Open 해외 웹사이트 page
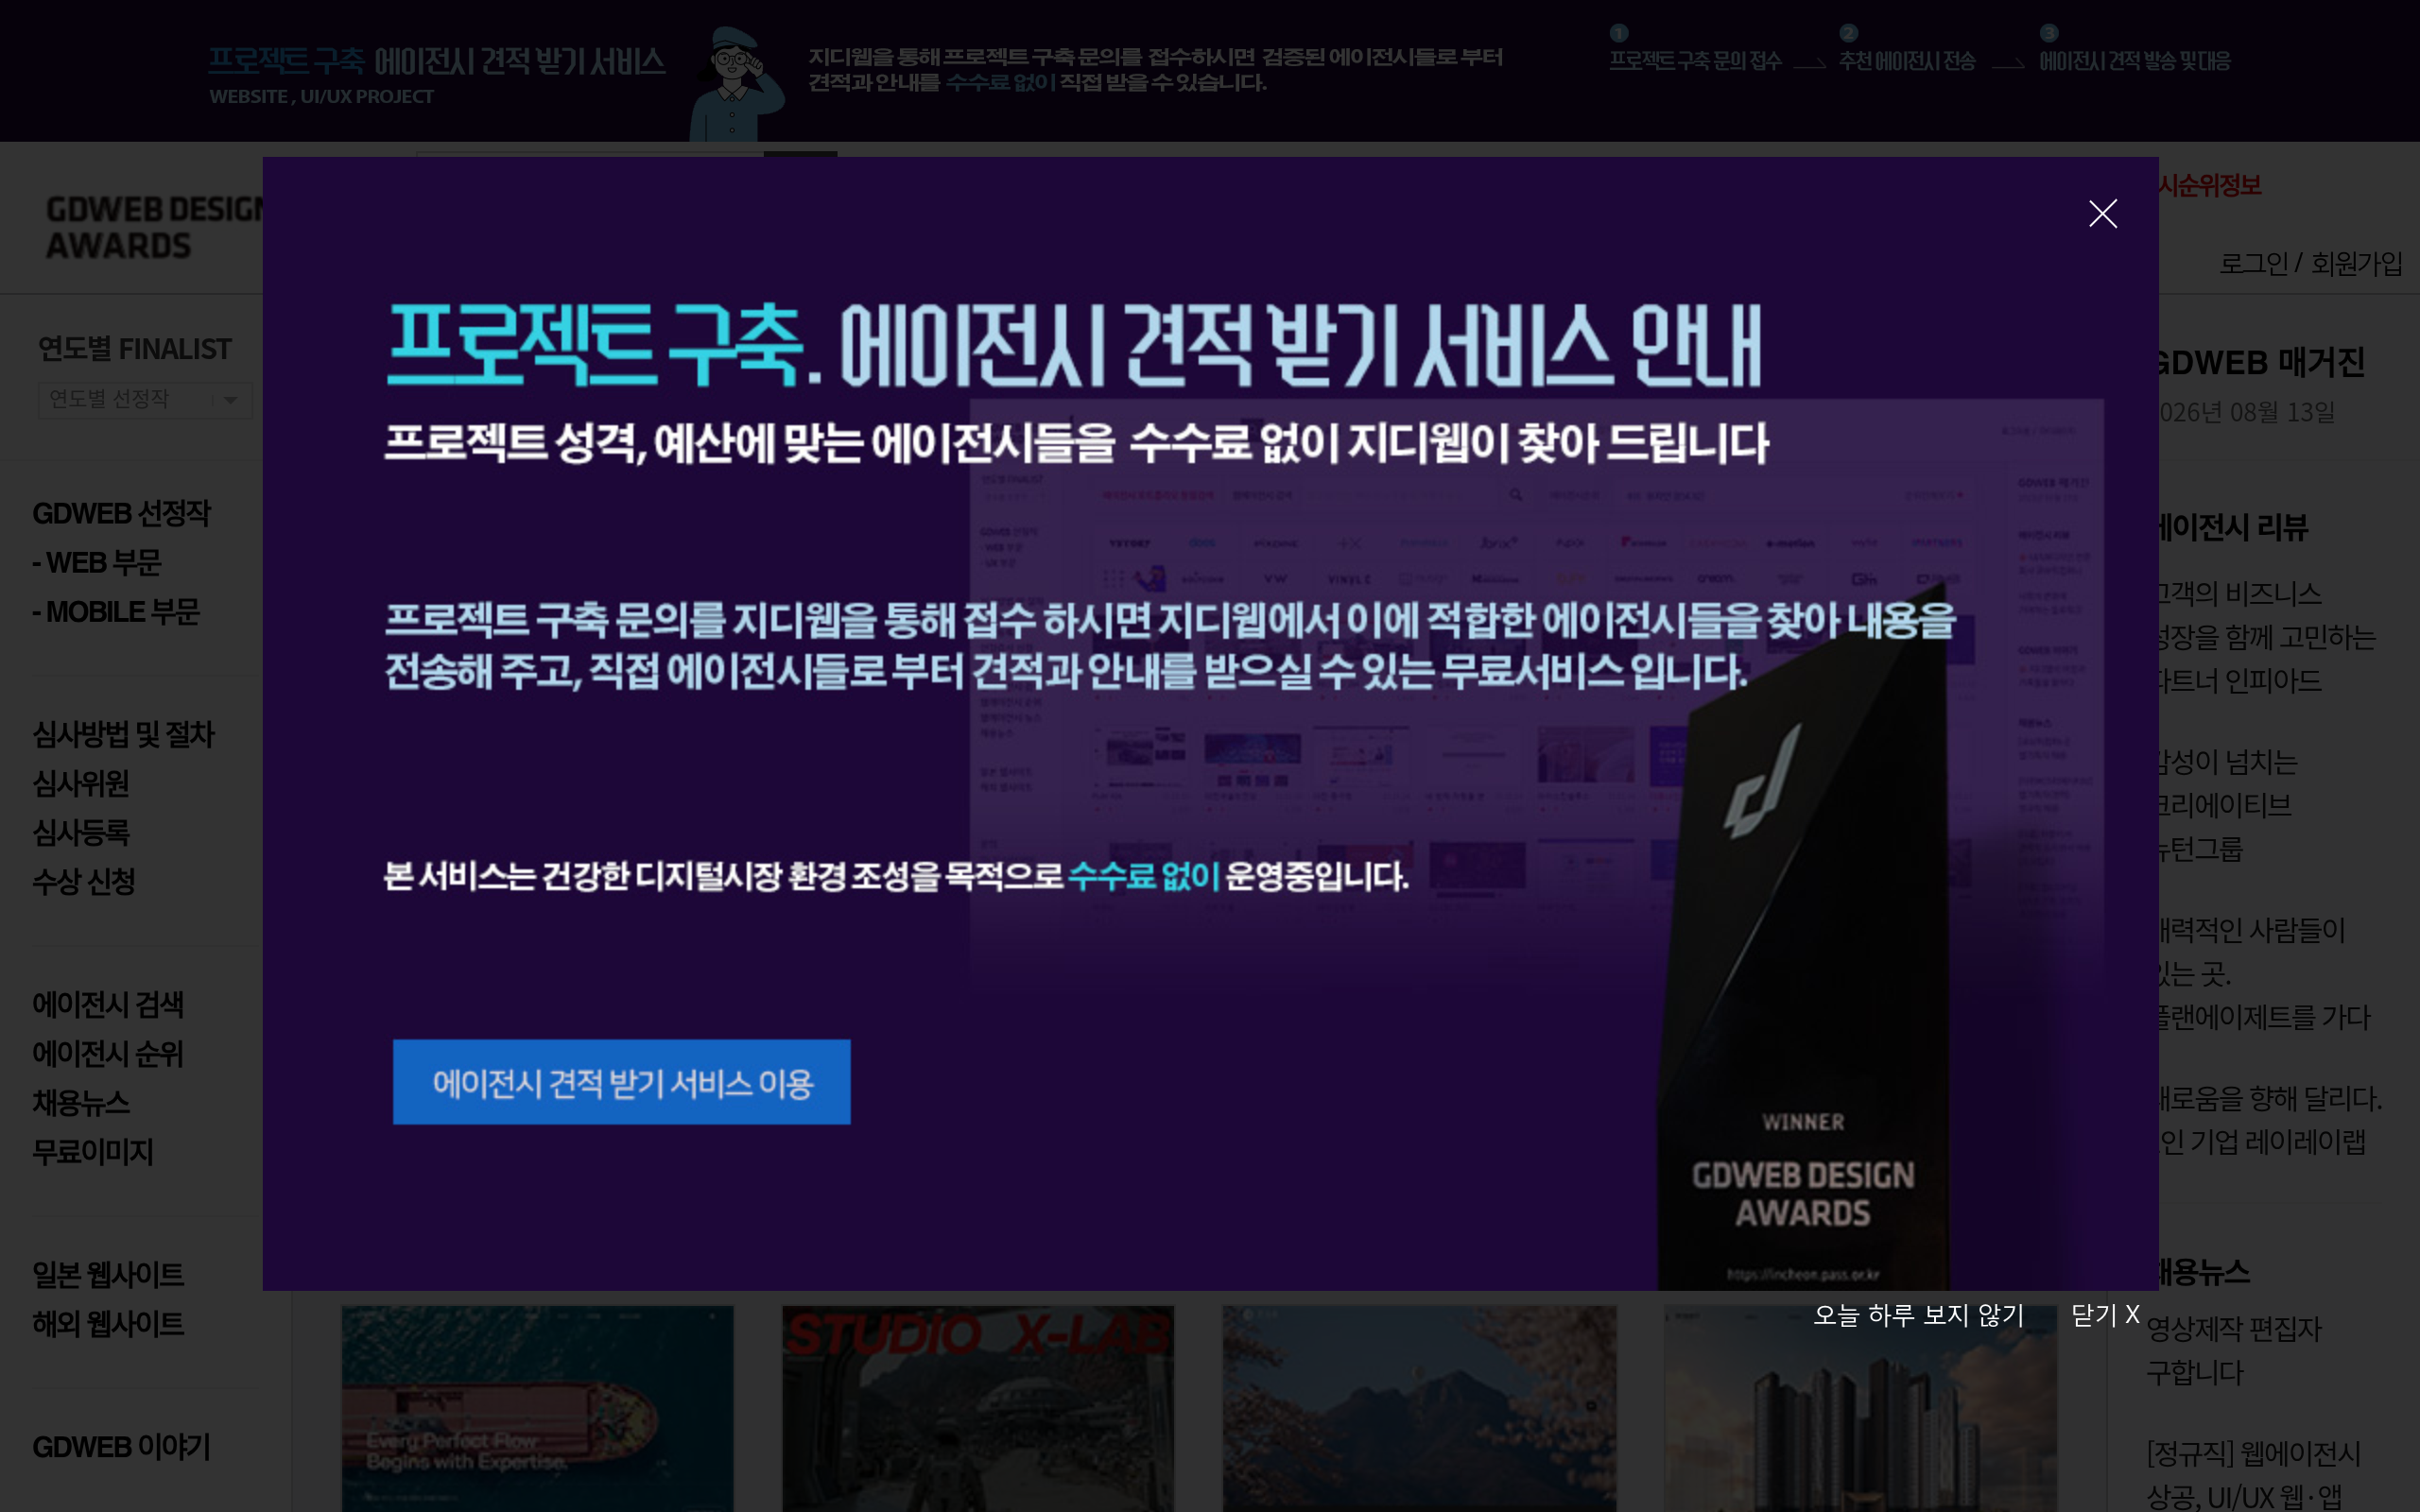Image resolution: width=2420 pixels, height=1512 pixels. tap(108, 1323)
